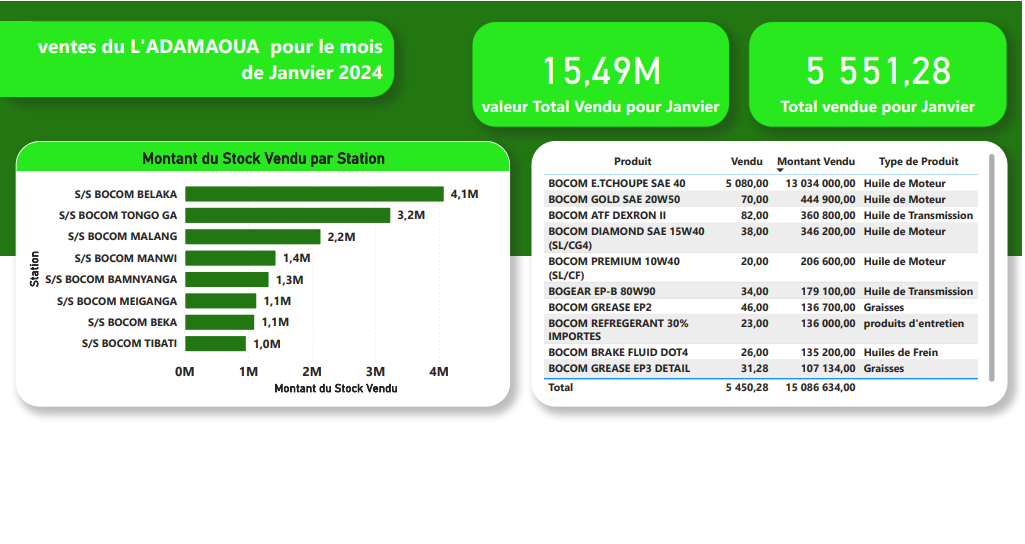Screen dimensions: 1025x544
Task: Click the ventes du L'ADAMAOUA title
Action: [x=210, y=60]
